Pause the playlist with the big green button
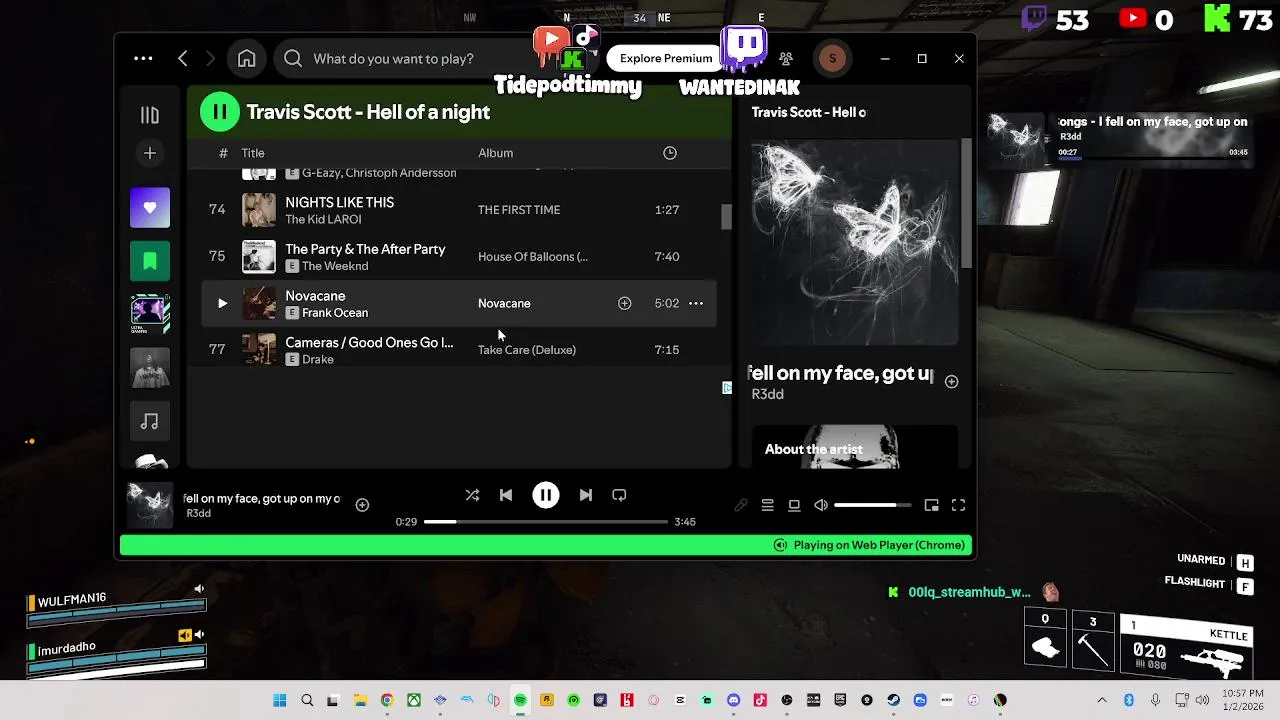Viewport: 1280px width, 720px height. [x=220, y=112]
